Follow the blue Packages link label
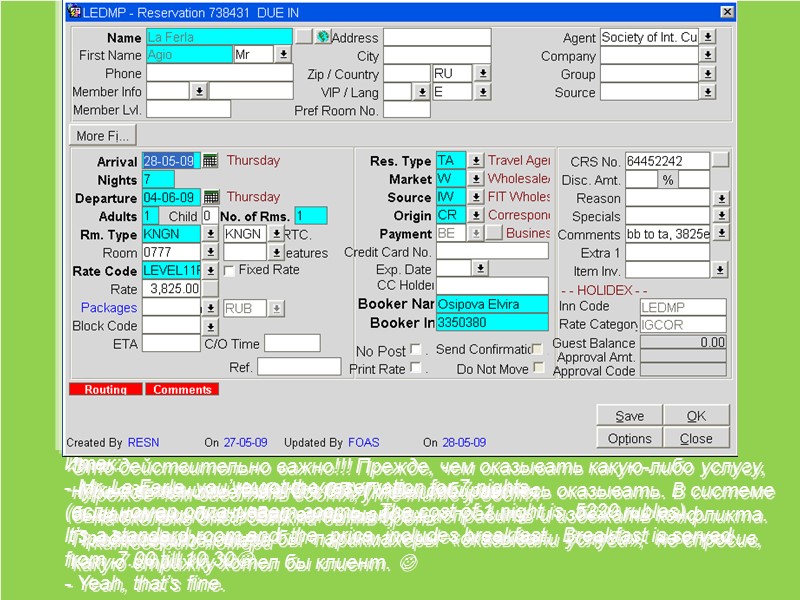 (x=109, y=308)
